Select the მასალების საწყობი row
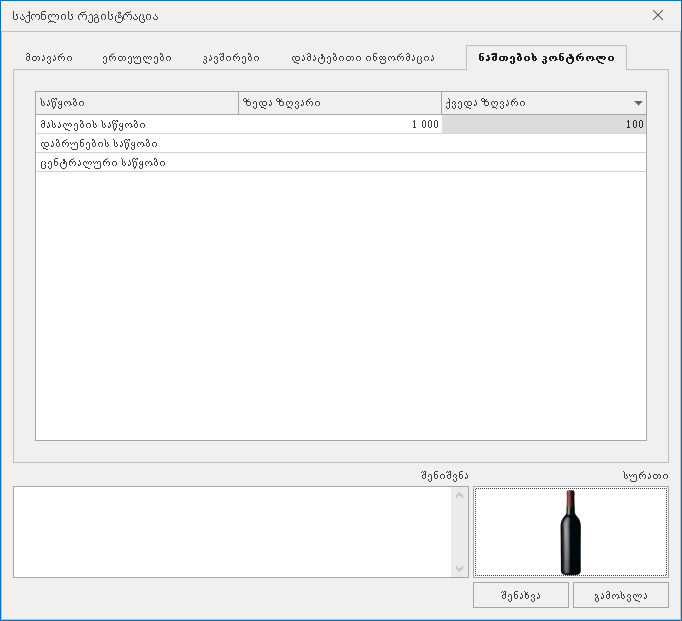 click(x=341, y=124)
